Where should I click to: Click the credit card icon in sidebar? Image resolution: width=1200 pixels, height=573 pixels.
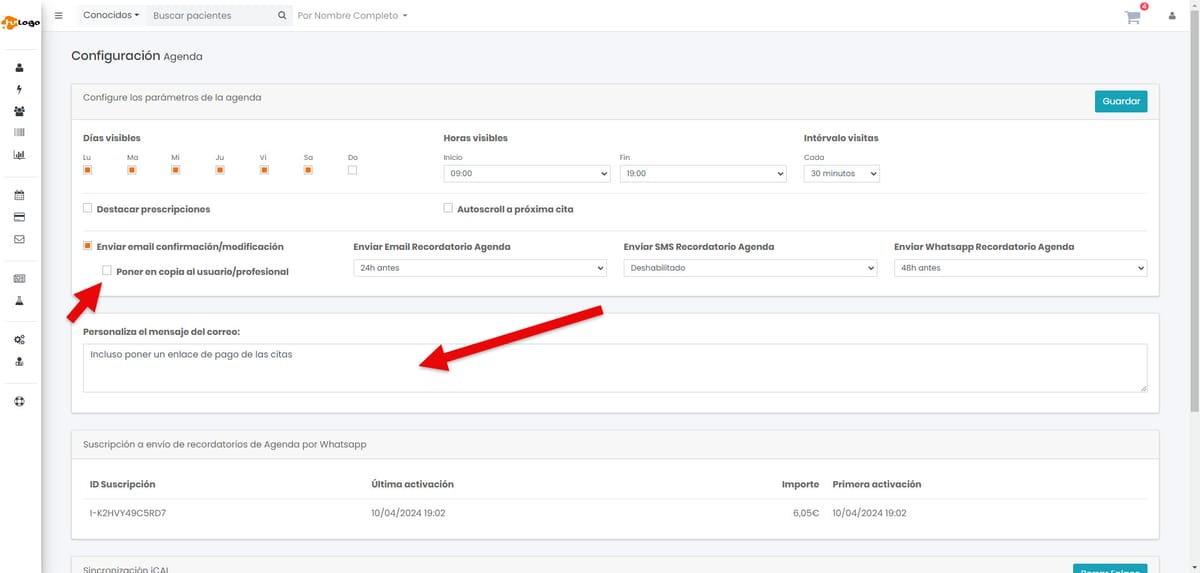19,217
